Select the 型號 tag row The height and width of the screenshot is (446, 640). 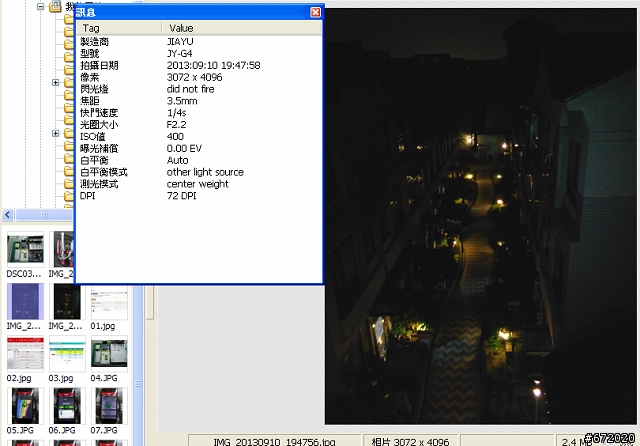coord(90,53)
